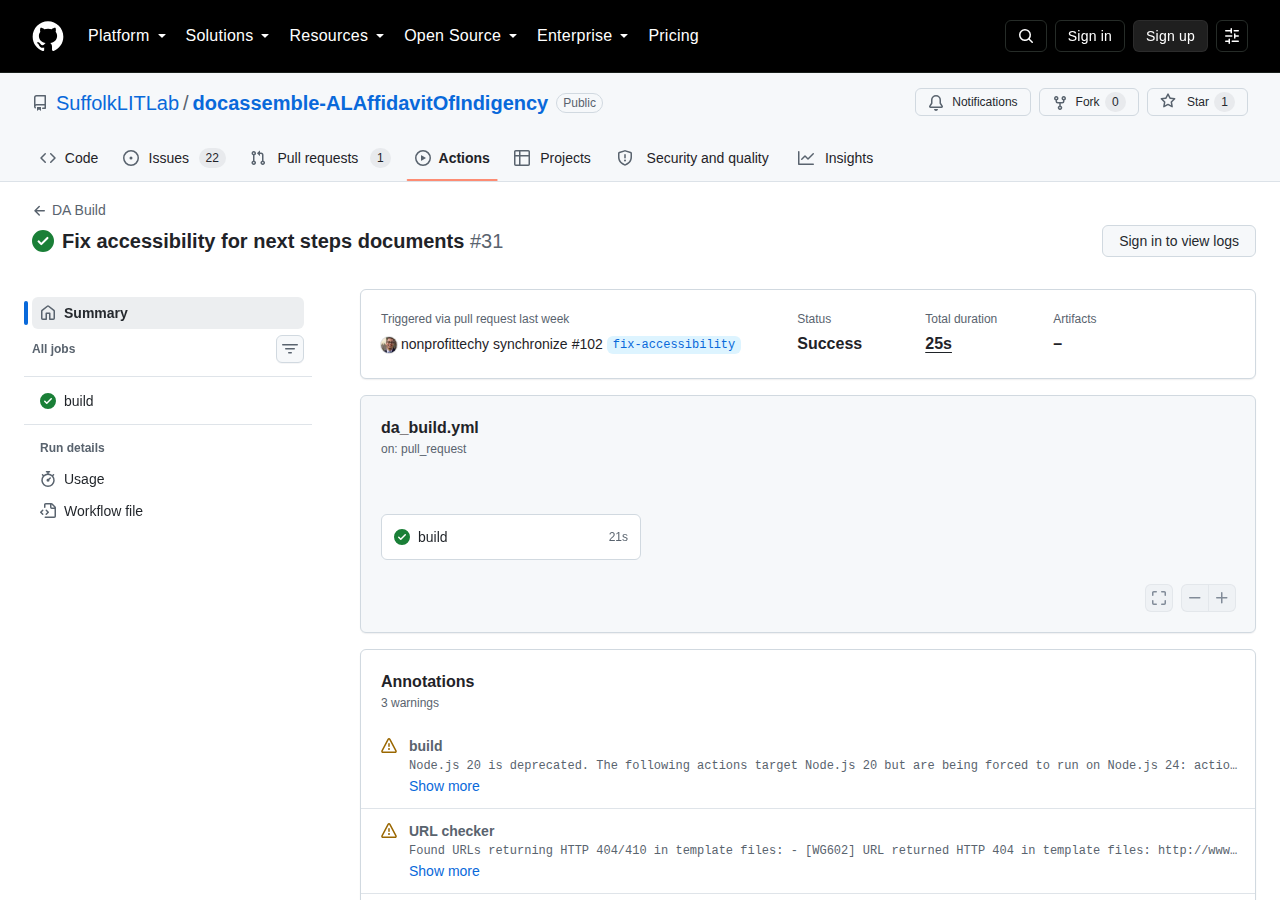Image resolution: width=1280 pixels, height=900 pixels.
Task: Click the Sign up button
Action: pos(1170,36)
